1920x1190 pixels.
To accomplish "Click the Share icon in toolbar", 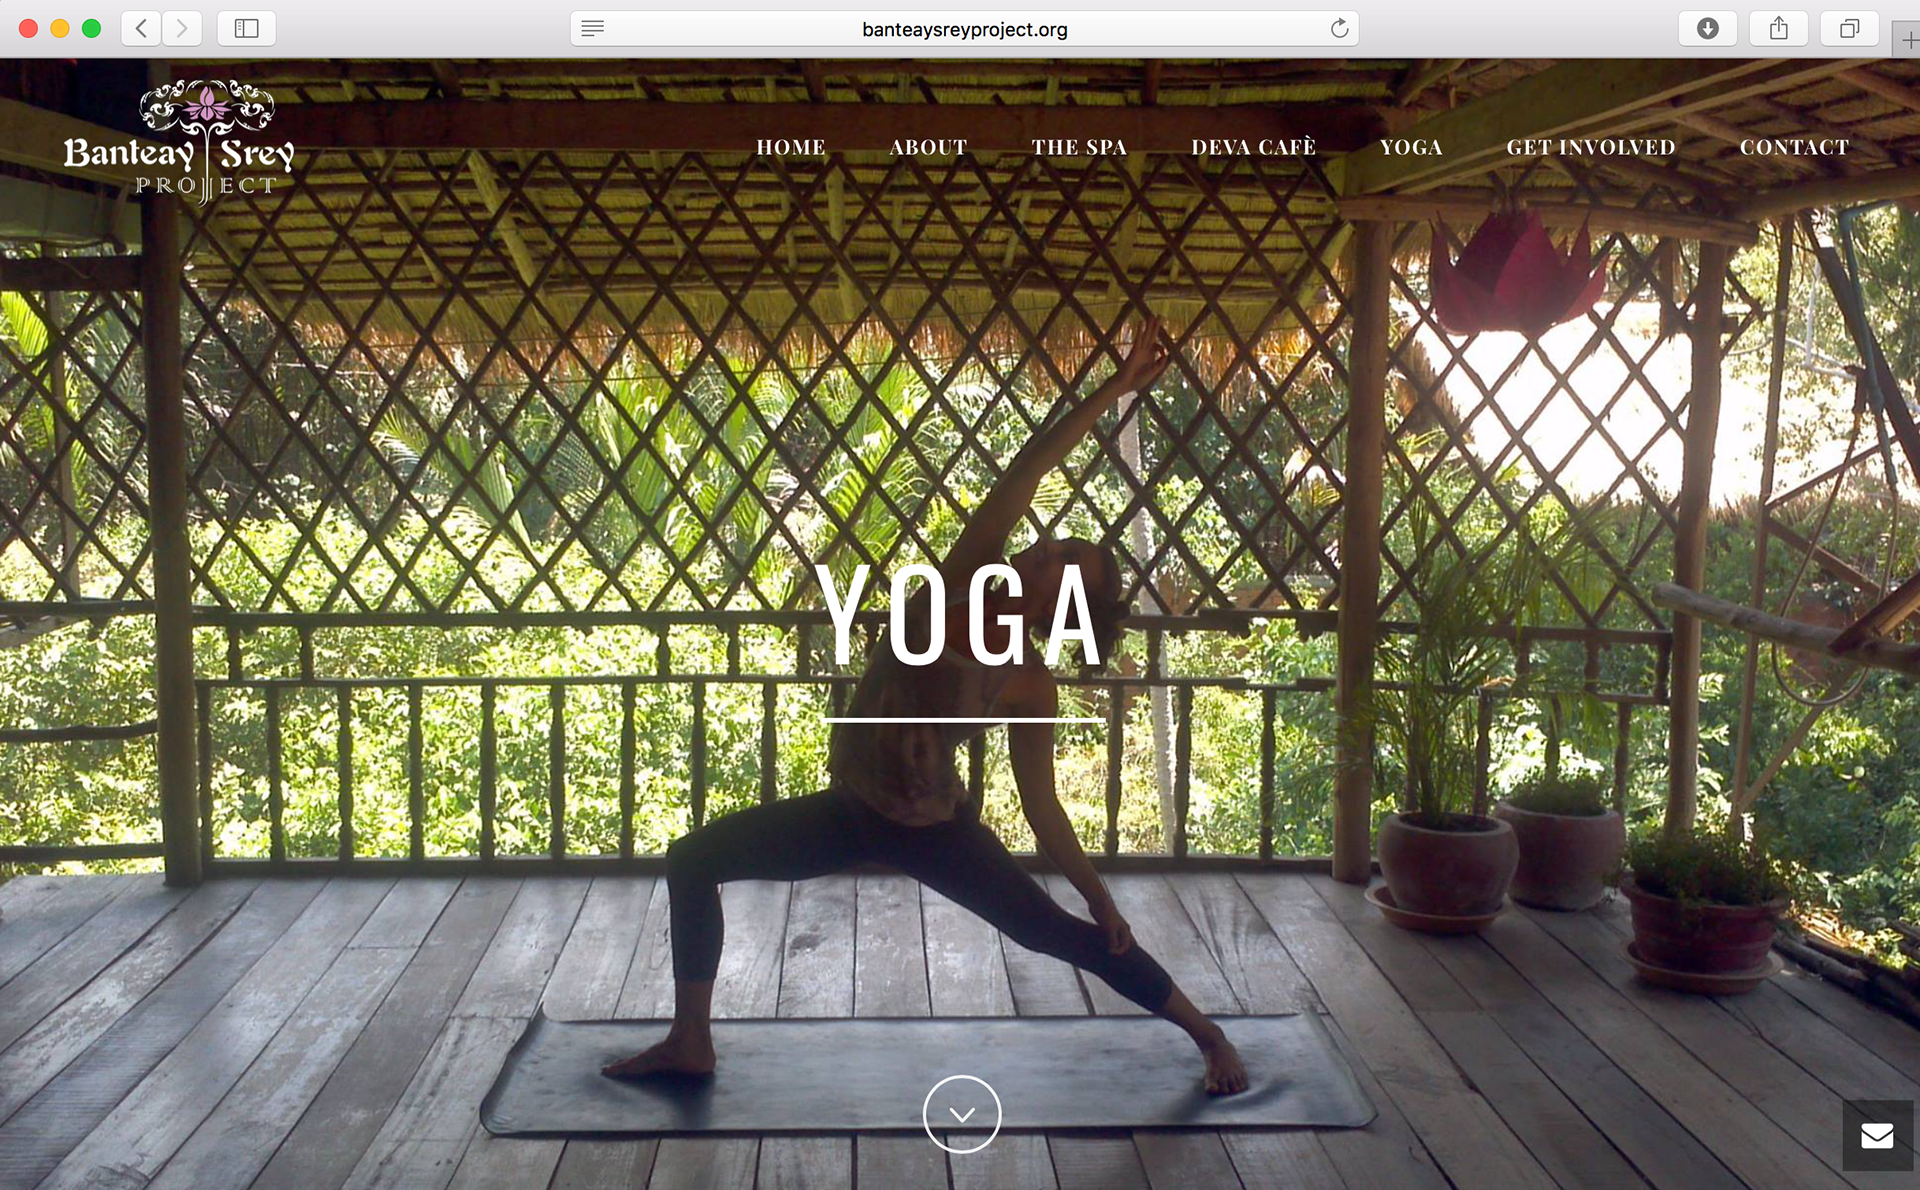I will [1778, 28].
